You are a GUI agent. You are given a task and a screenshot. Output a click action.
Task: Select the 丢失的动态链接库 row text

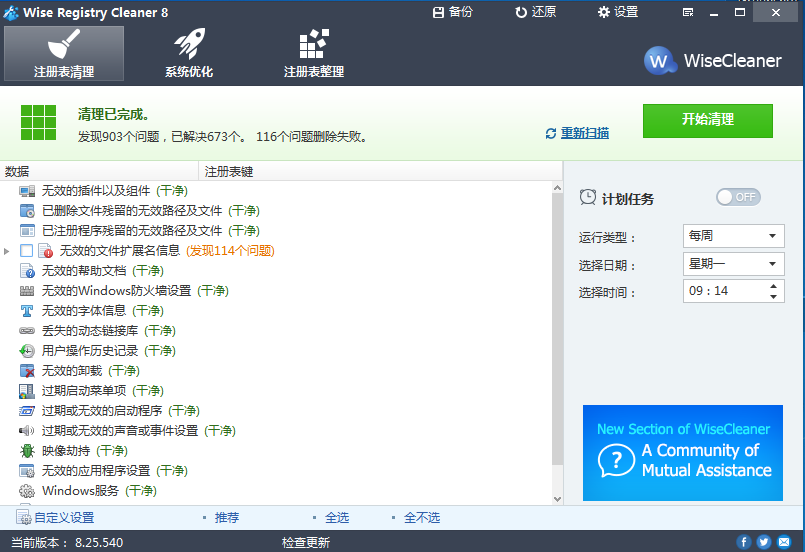click(x=90, y=331)
